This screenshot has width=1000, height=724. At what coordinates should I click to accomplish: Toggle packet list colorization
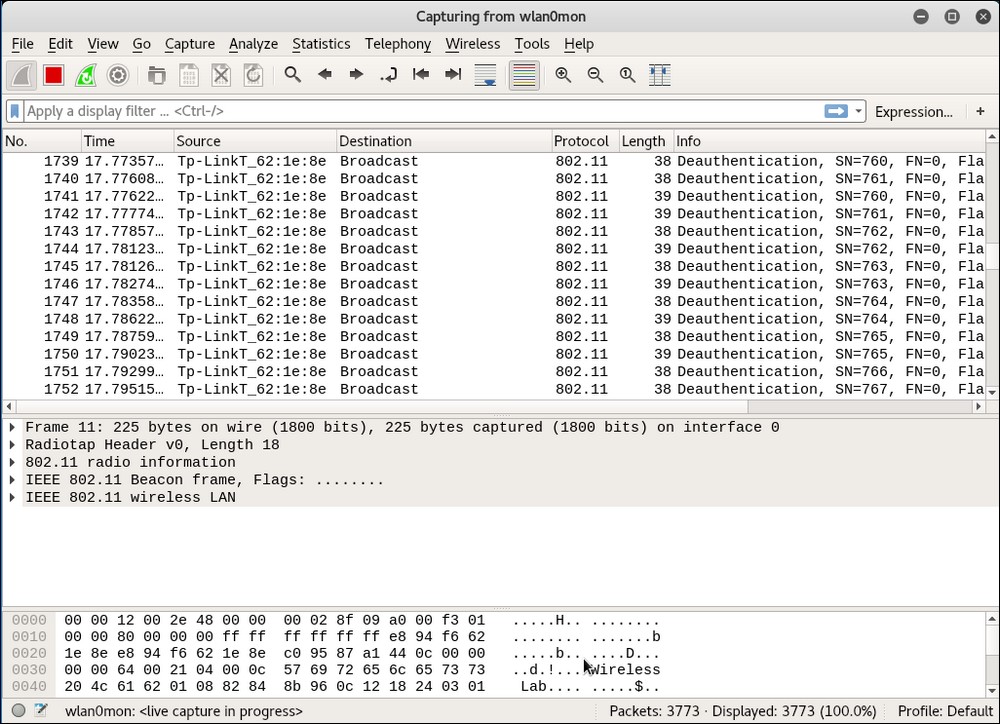524,75
